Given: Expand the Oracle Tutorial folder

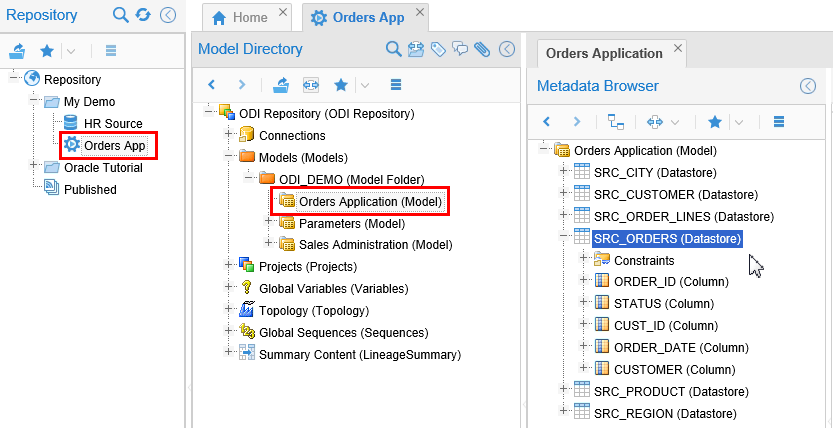Looking at the screenshot, I should tap(34, 165).
